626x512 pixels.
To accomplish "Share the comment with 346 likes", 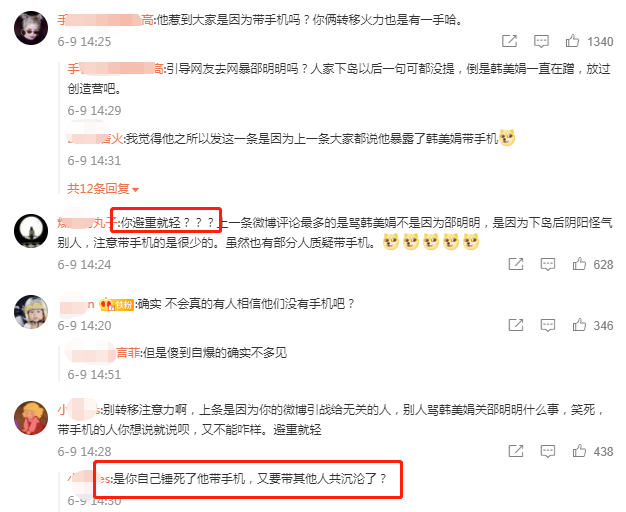I will point(516,325).
